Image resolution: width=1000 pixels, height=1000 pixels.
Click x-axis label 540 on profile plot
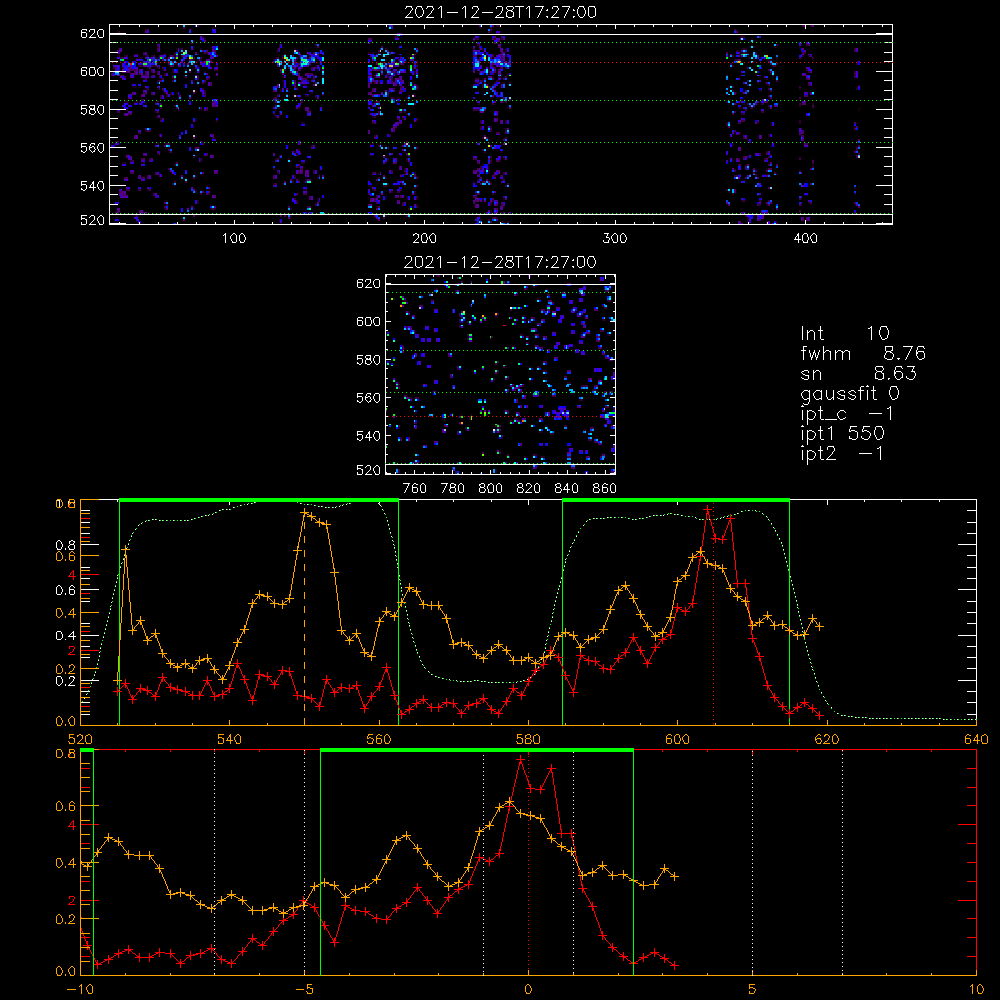coord(230,739)
